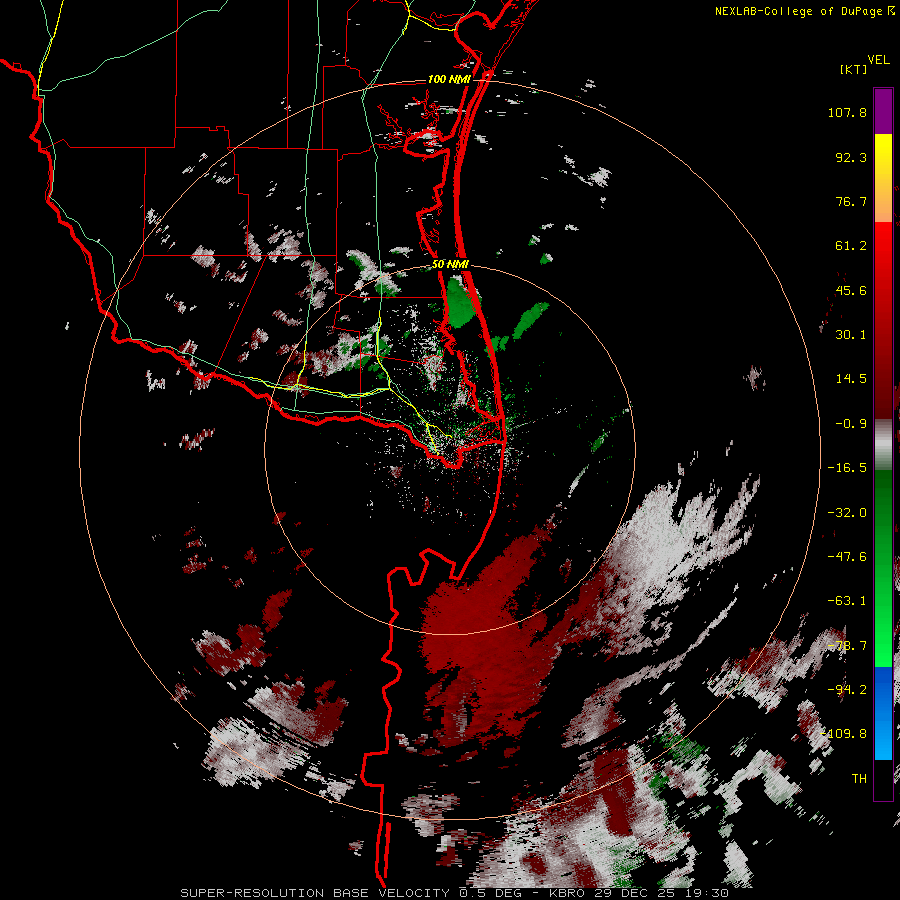Click the 76.7 velocity scale value
This screenshot has height=900, width=900.
point(851,201)
